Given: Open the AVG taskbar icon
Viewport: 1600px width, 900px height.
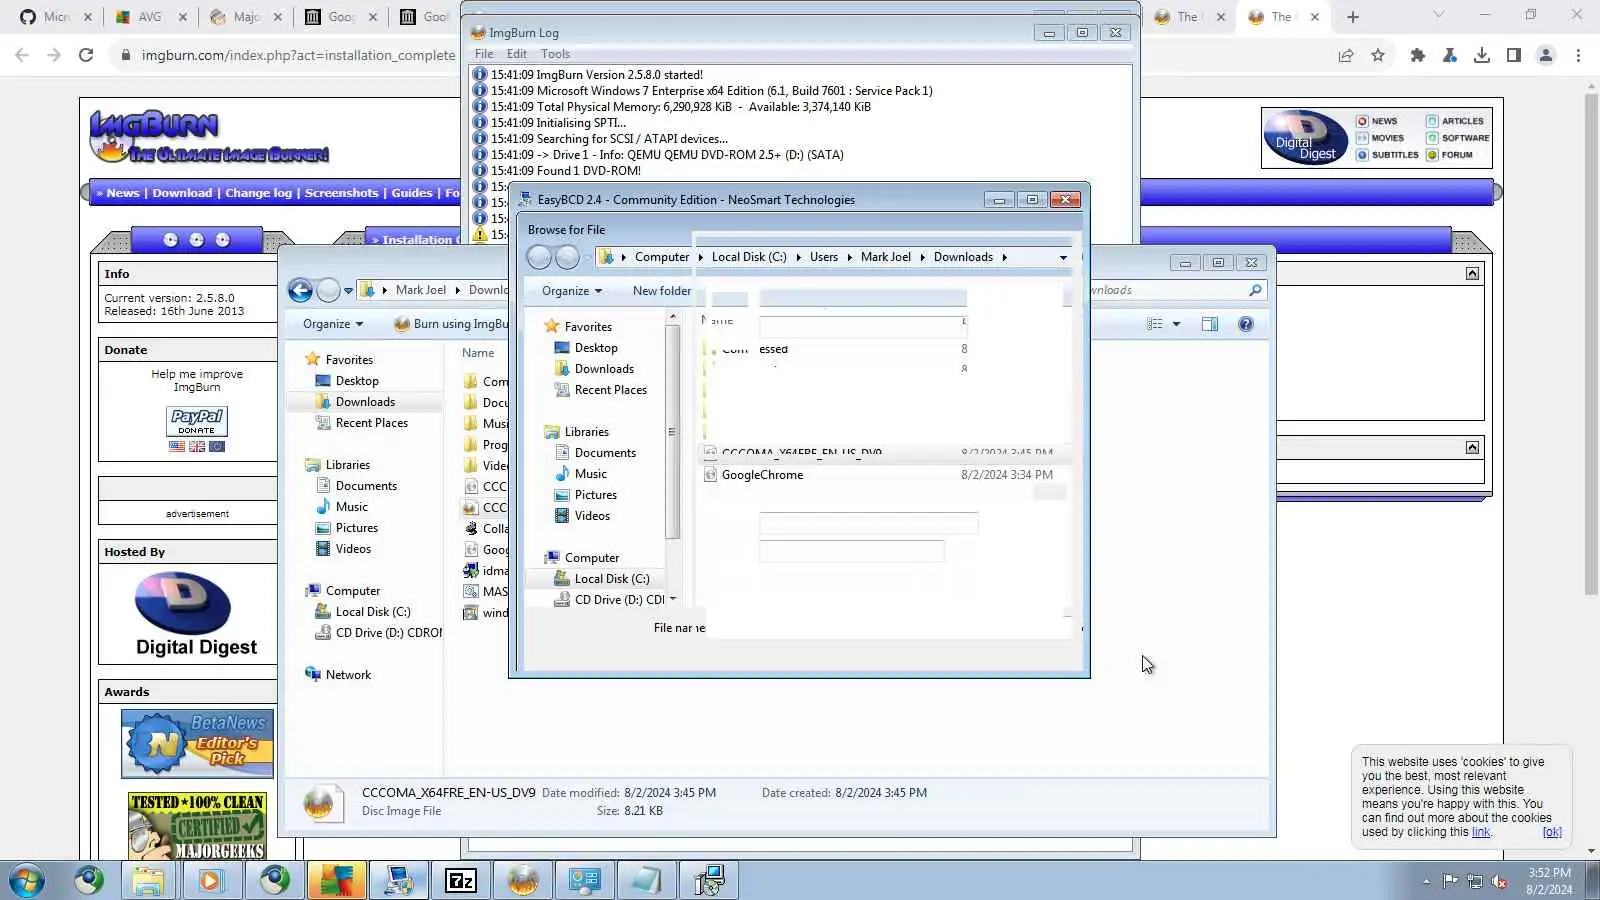Looking at the screenshot, I should [x=336, y=880].
